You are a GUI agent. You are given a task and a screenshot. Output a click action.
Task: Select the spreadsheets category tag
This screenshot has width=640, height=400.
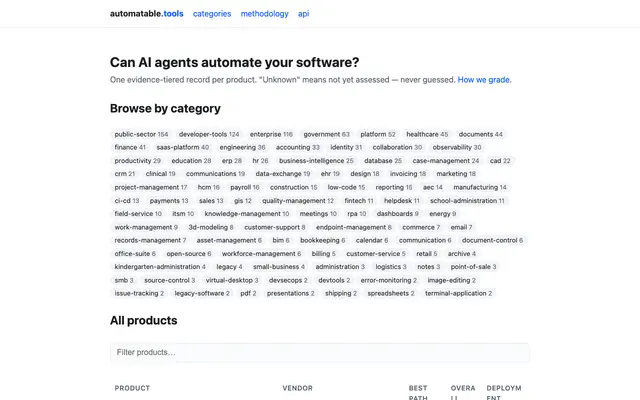391,293
